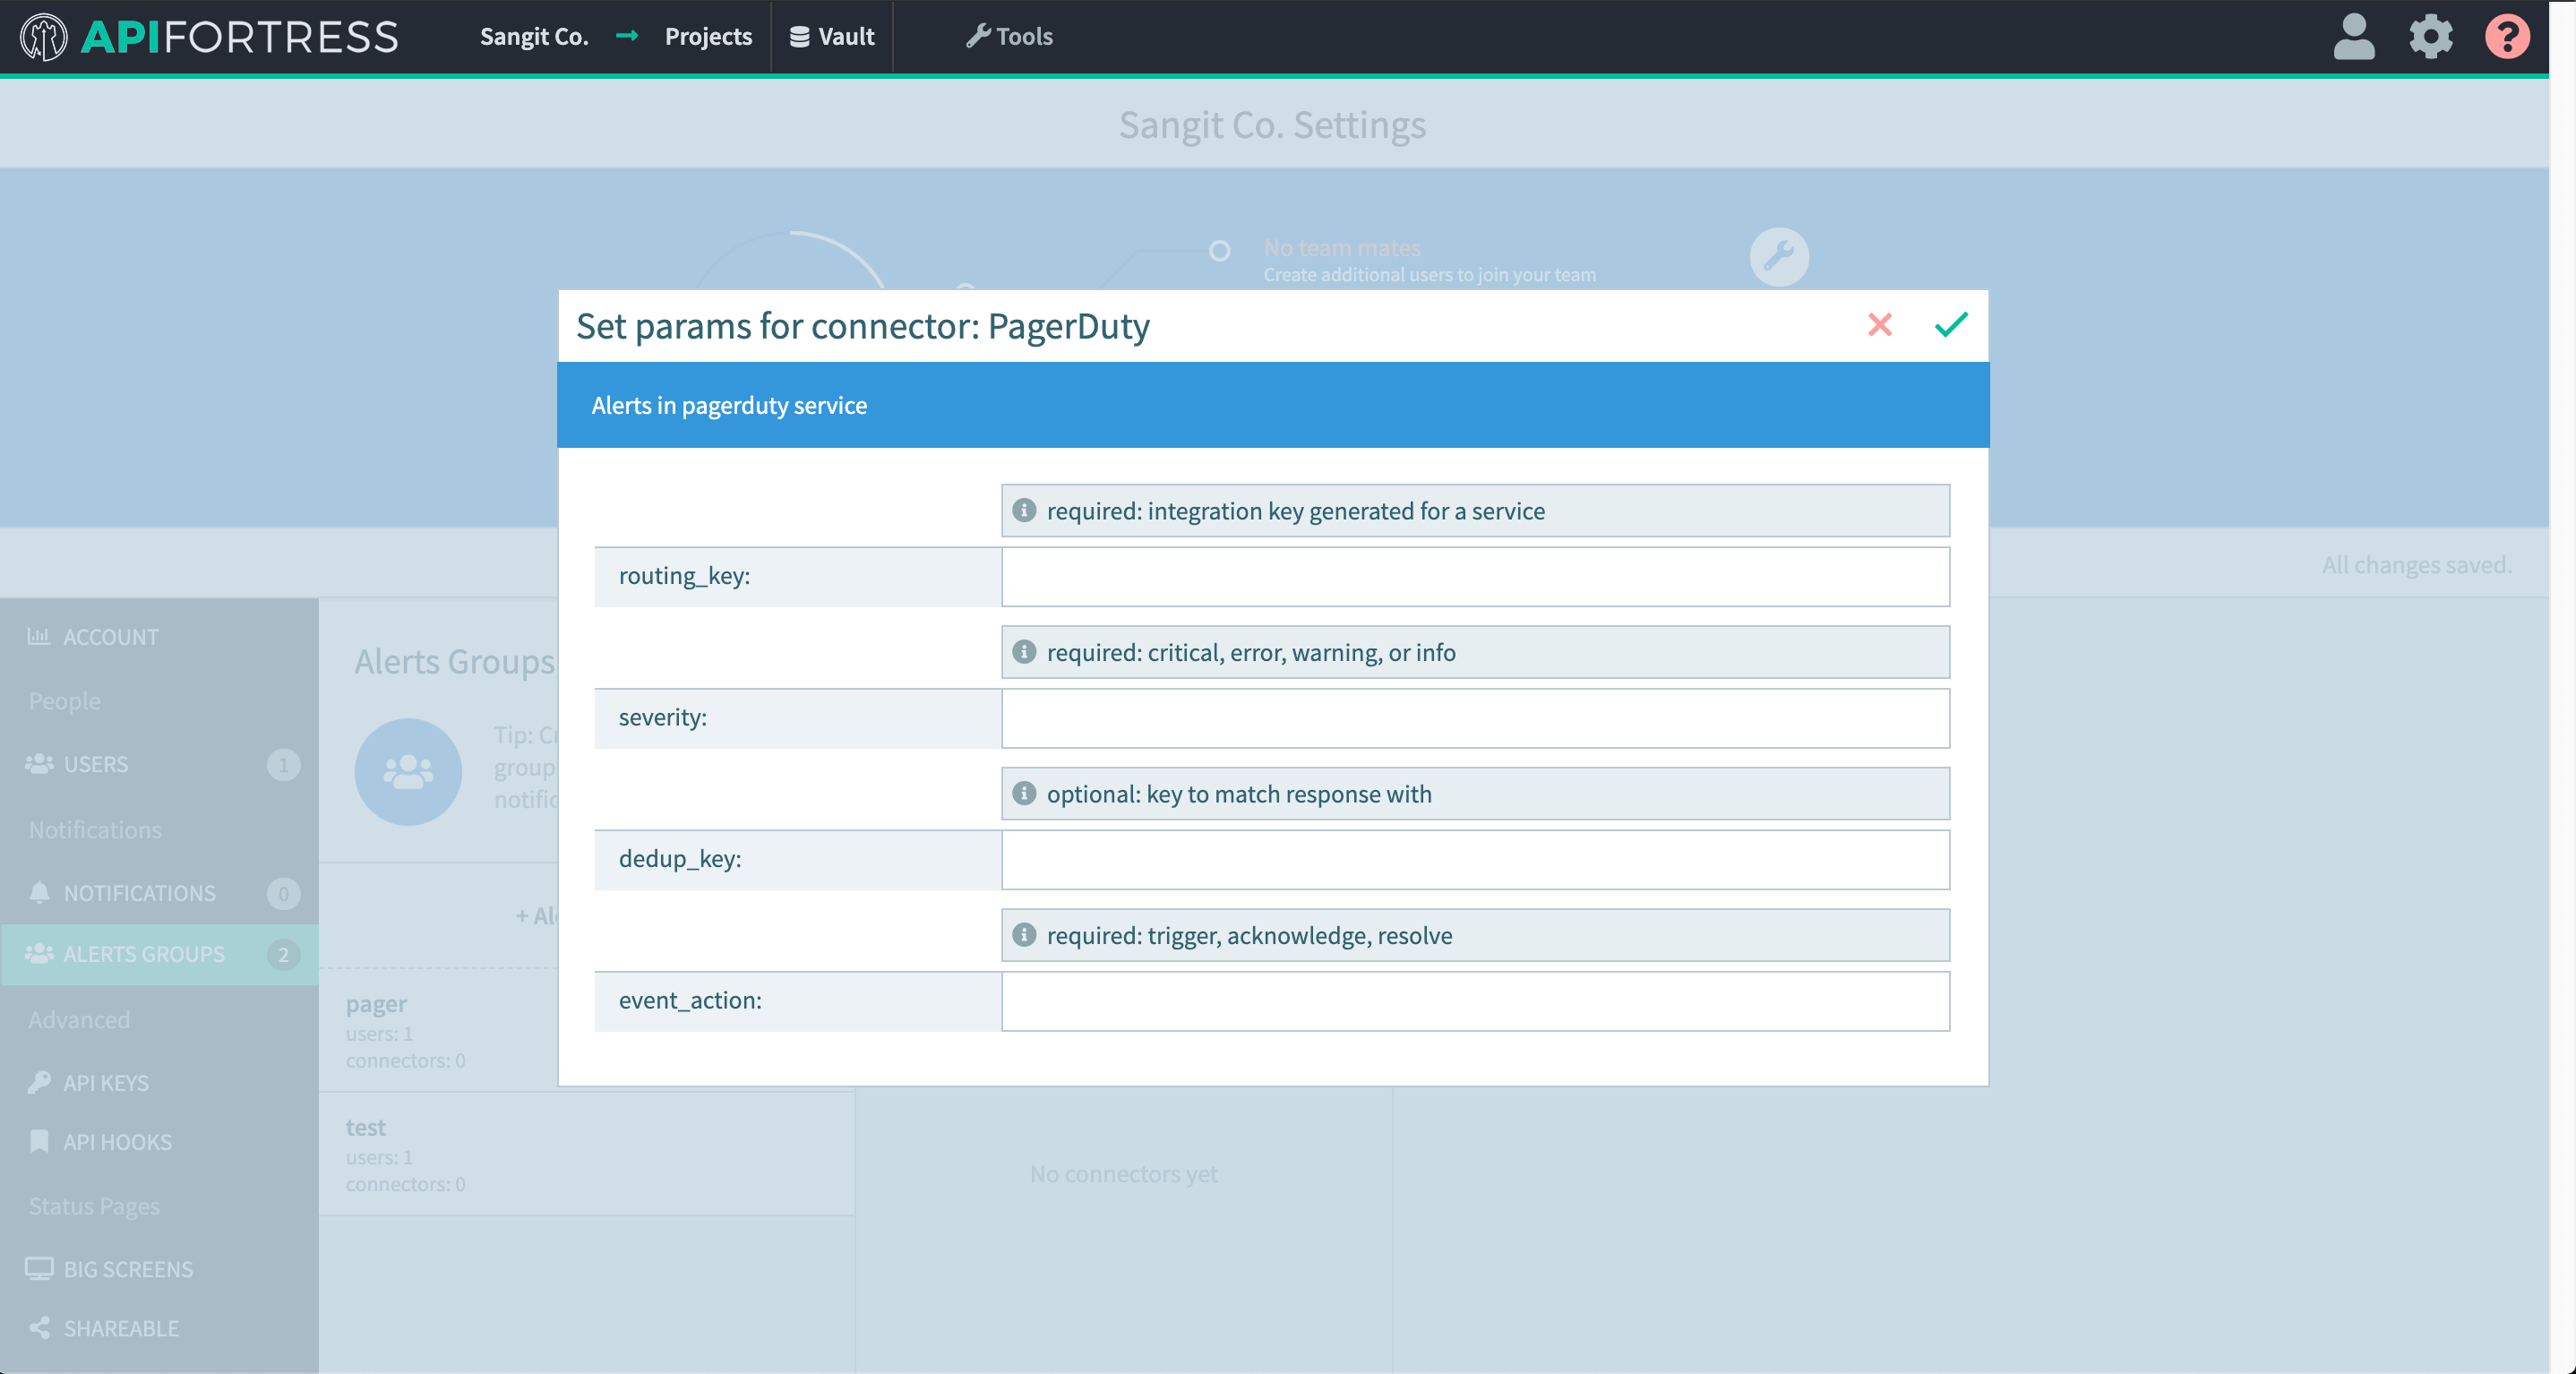Select SHAREABLE in the sidebar

tap(159, 1328)
